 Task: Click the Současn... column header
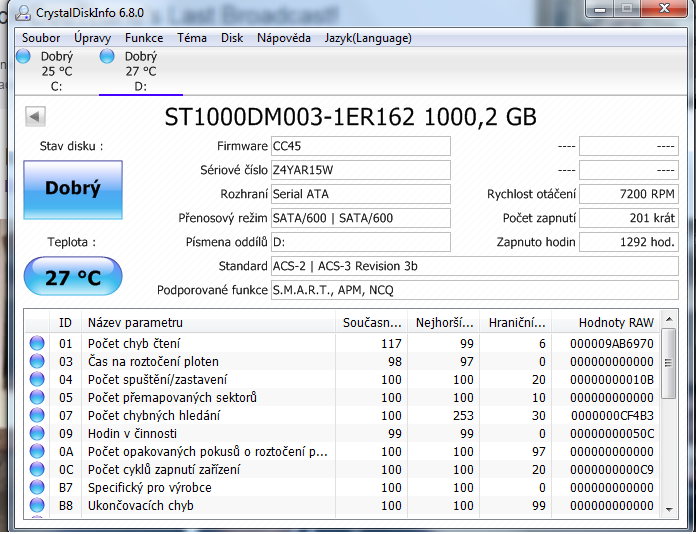[372, 323]
